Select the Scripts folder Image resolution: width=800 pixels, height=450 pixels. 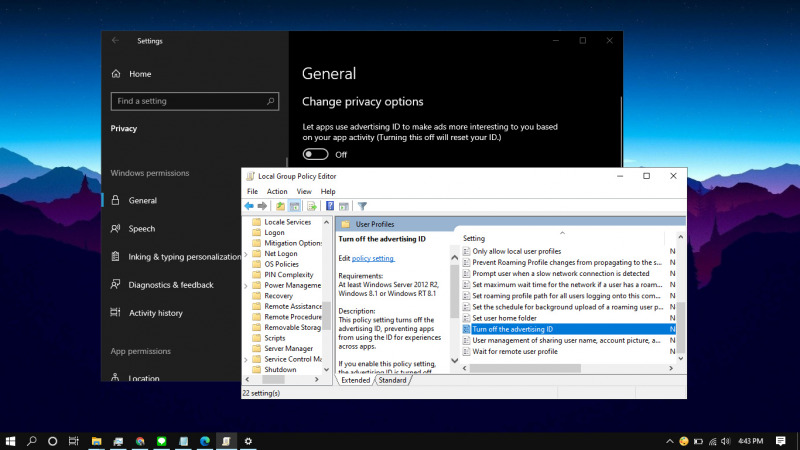[274, 338]
